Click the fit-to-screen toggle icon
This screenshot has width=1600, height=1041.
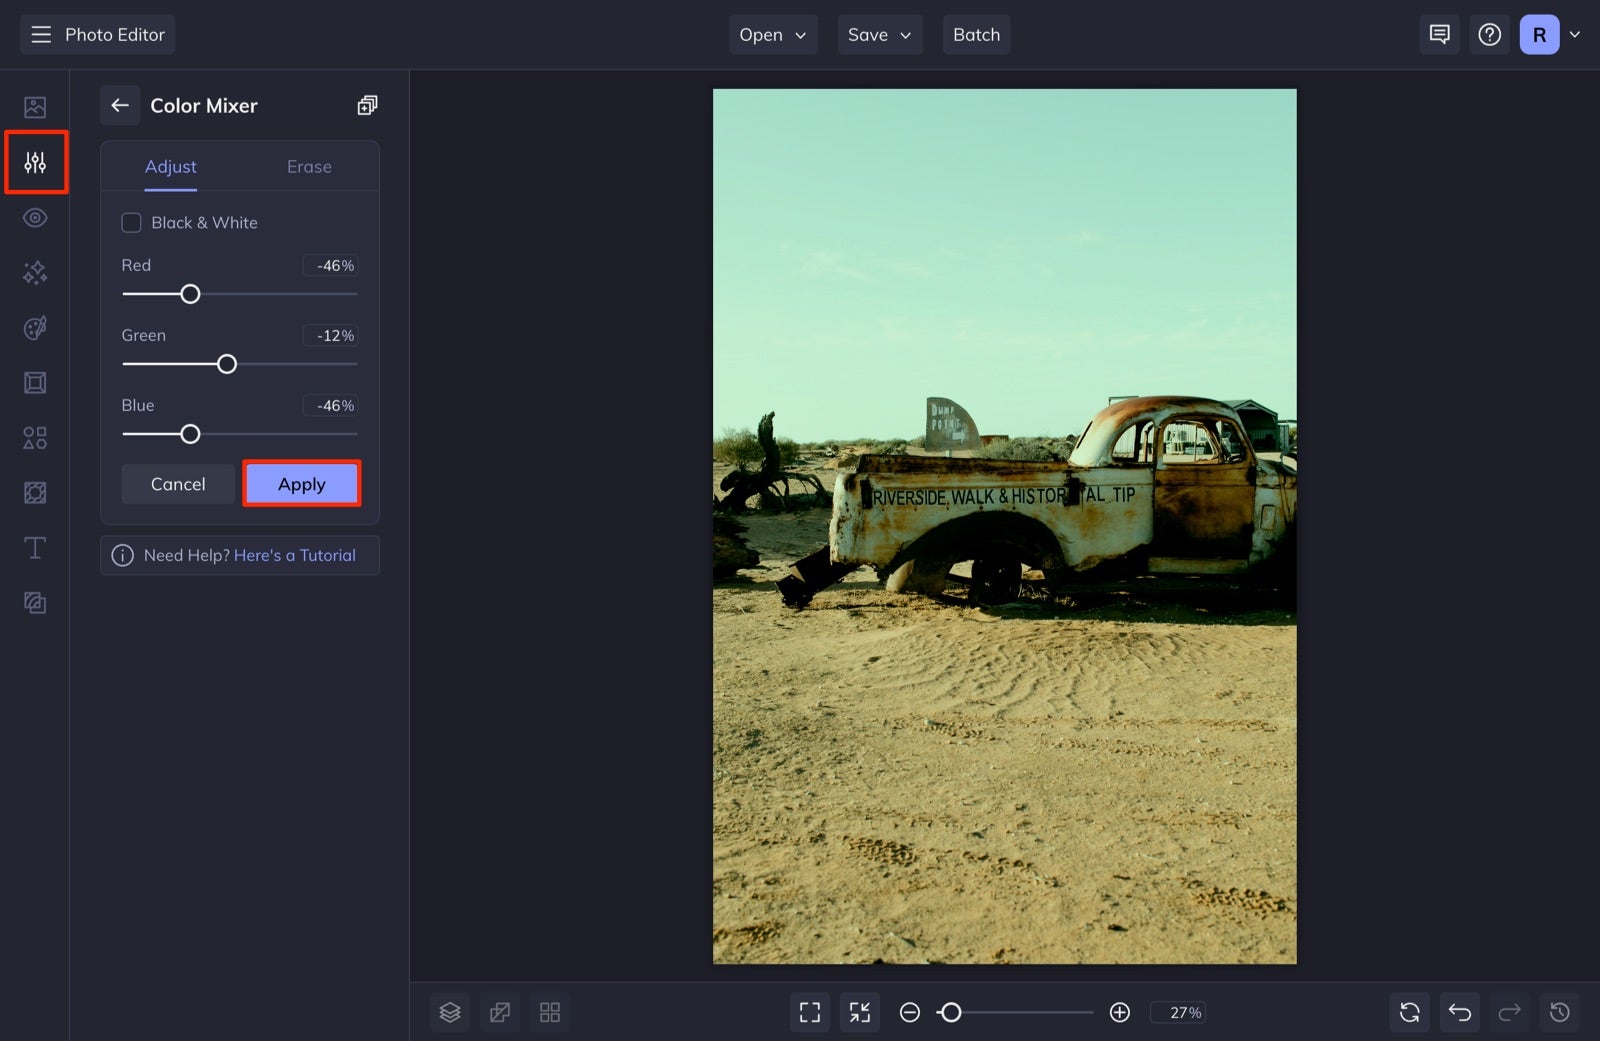tap(809, 1012)
